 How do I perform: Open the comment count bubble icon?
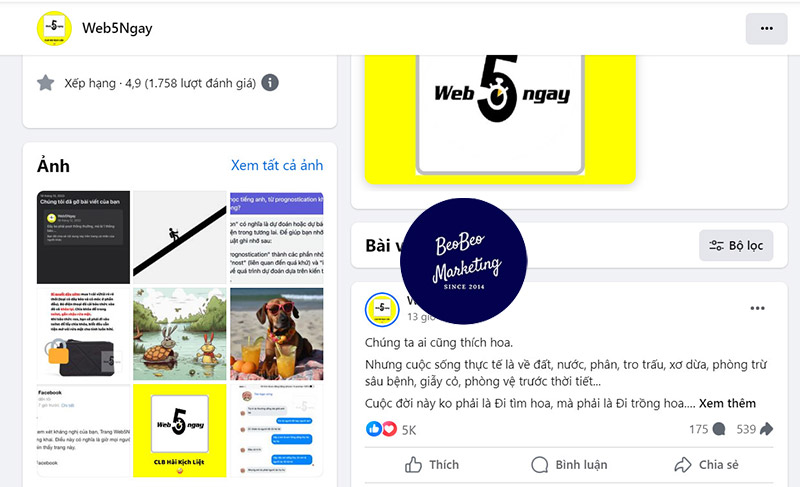point(719,429)
